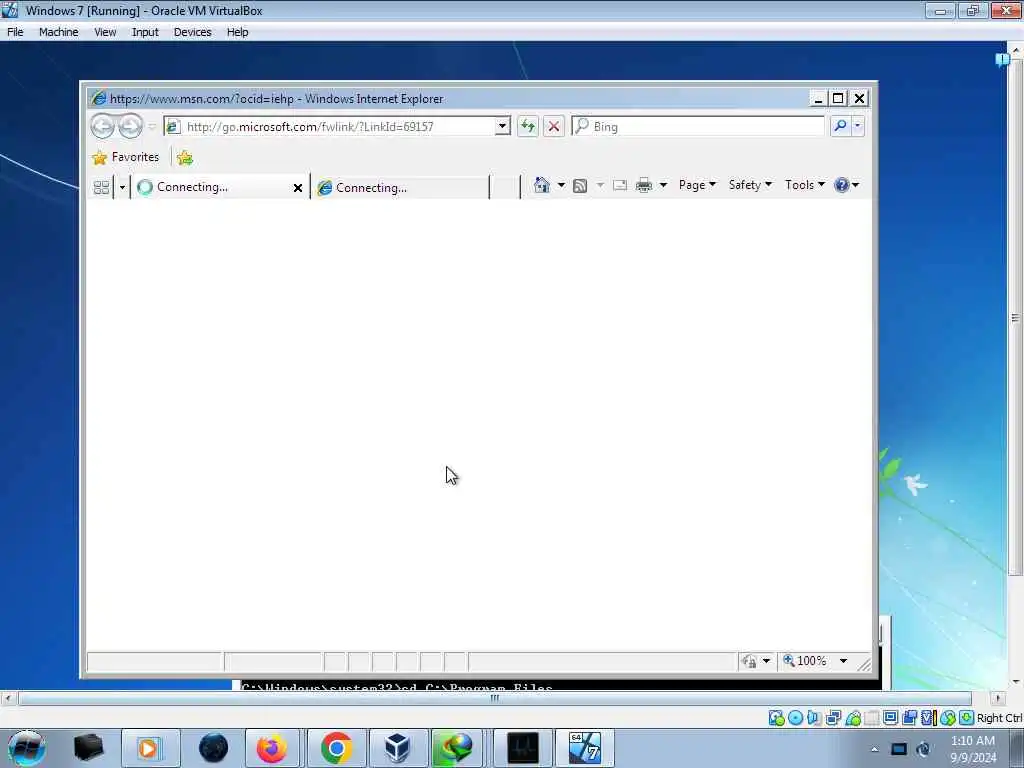
Task: Expand Print dropdown arrow
Action: (x=663, y=185)
